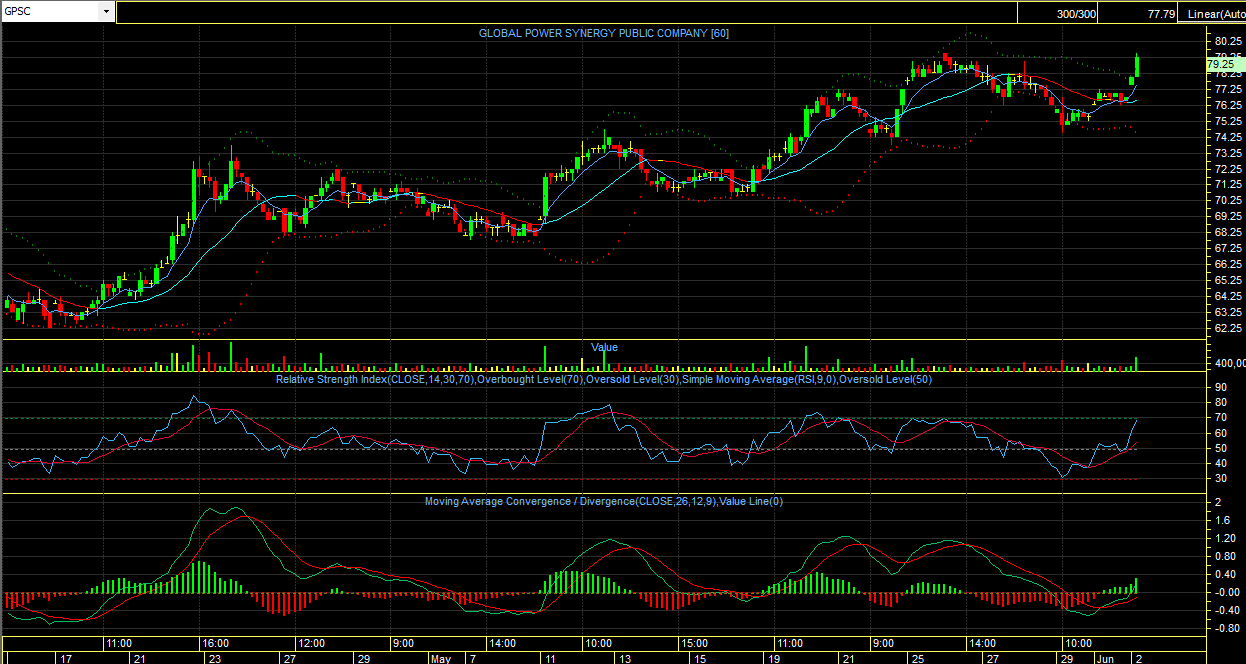Click the Linear(Auto scale mode label
This screenshot has width=1246, height=664.
coord(1216,14)
